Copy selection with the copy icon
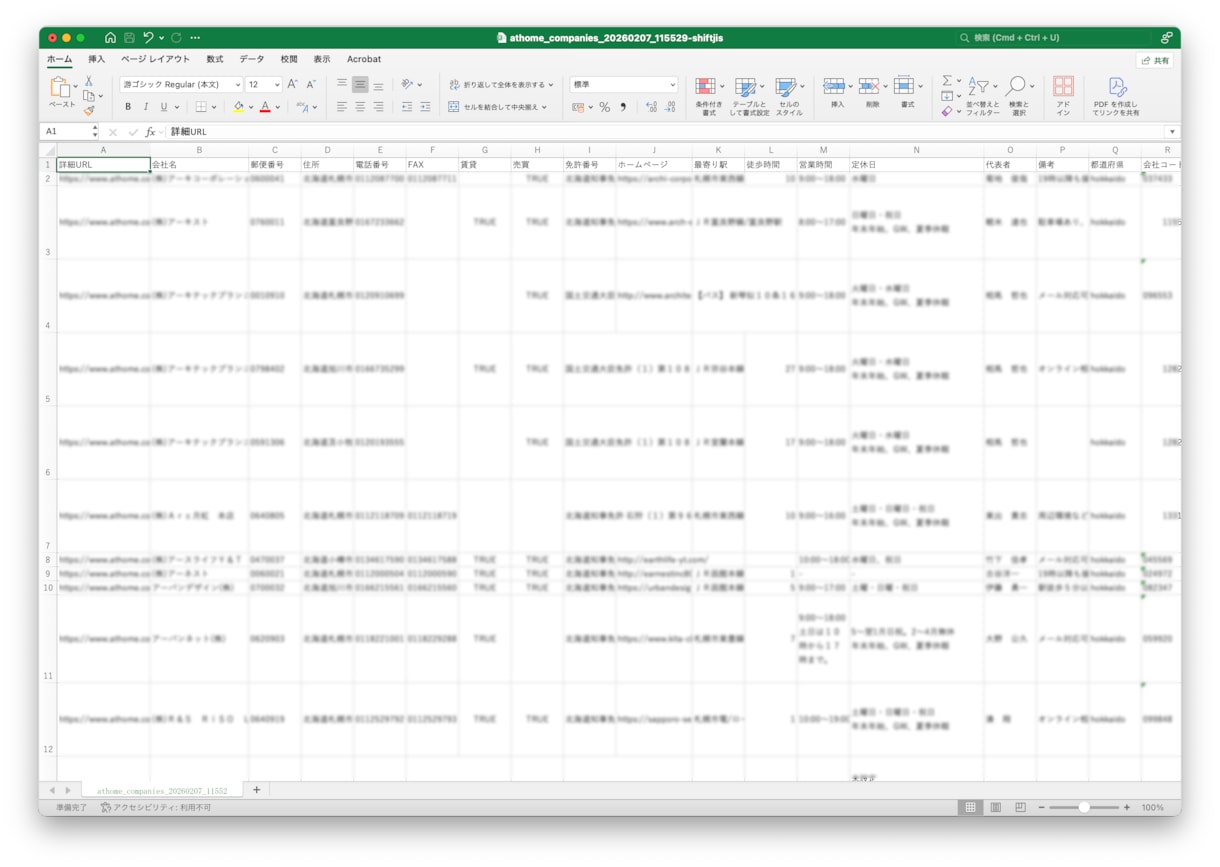1220x867 pixels. (89, 96)
